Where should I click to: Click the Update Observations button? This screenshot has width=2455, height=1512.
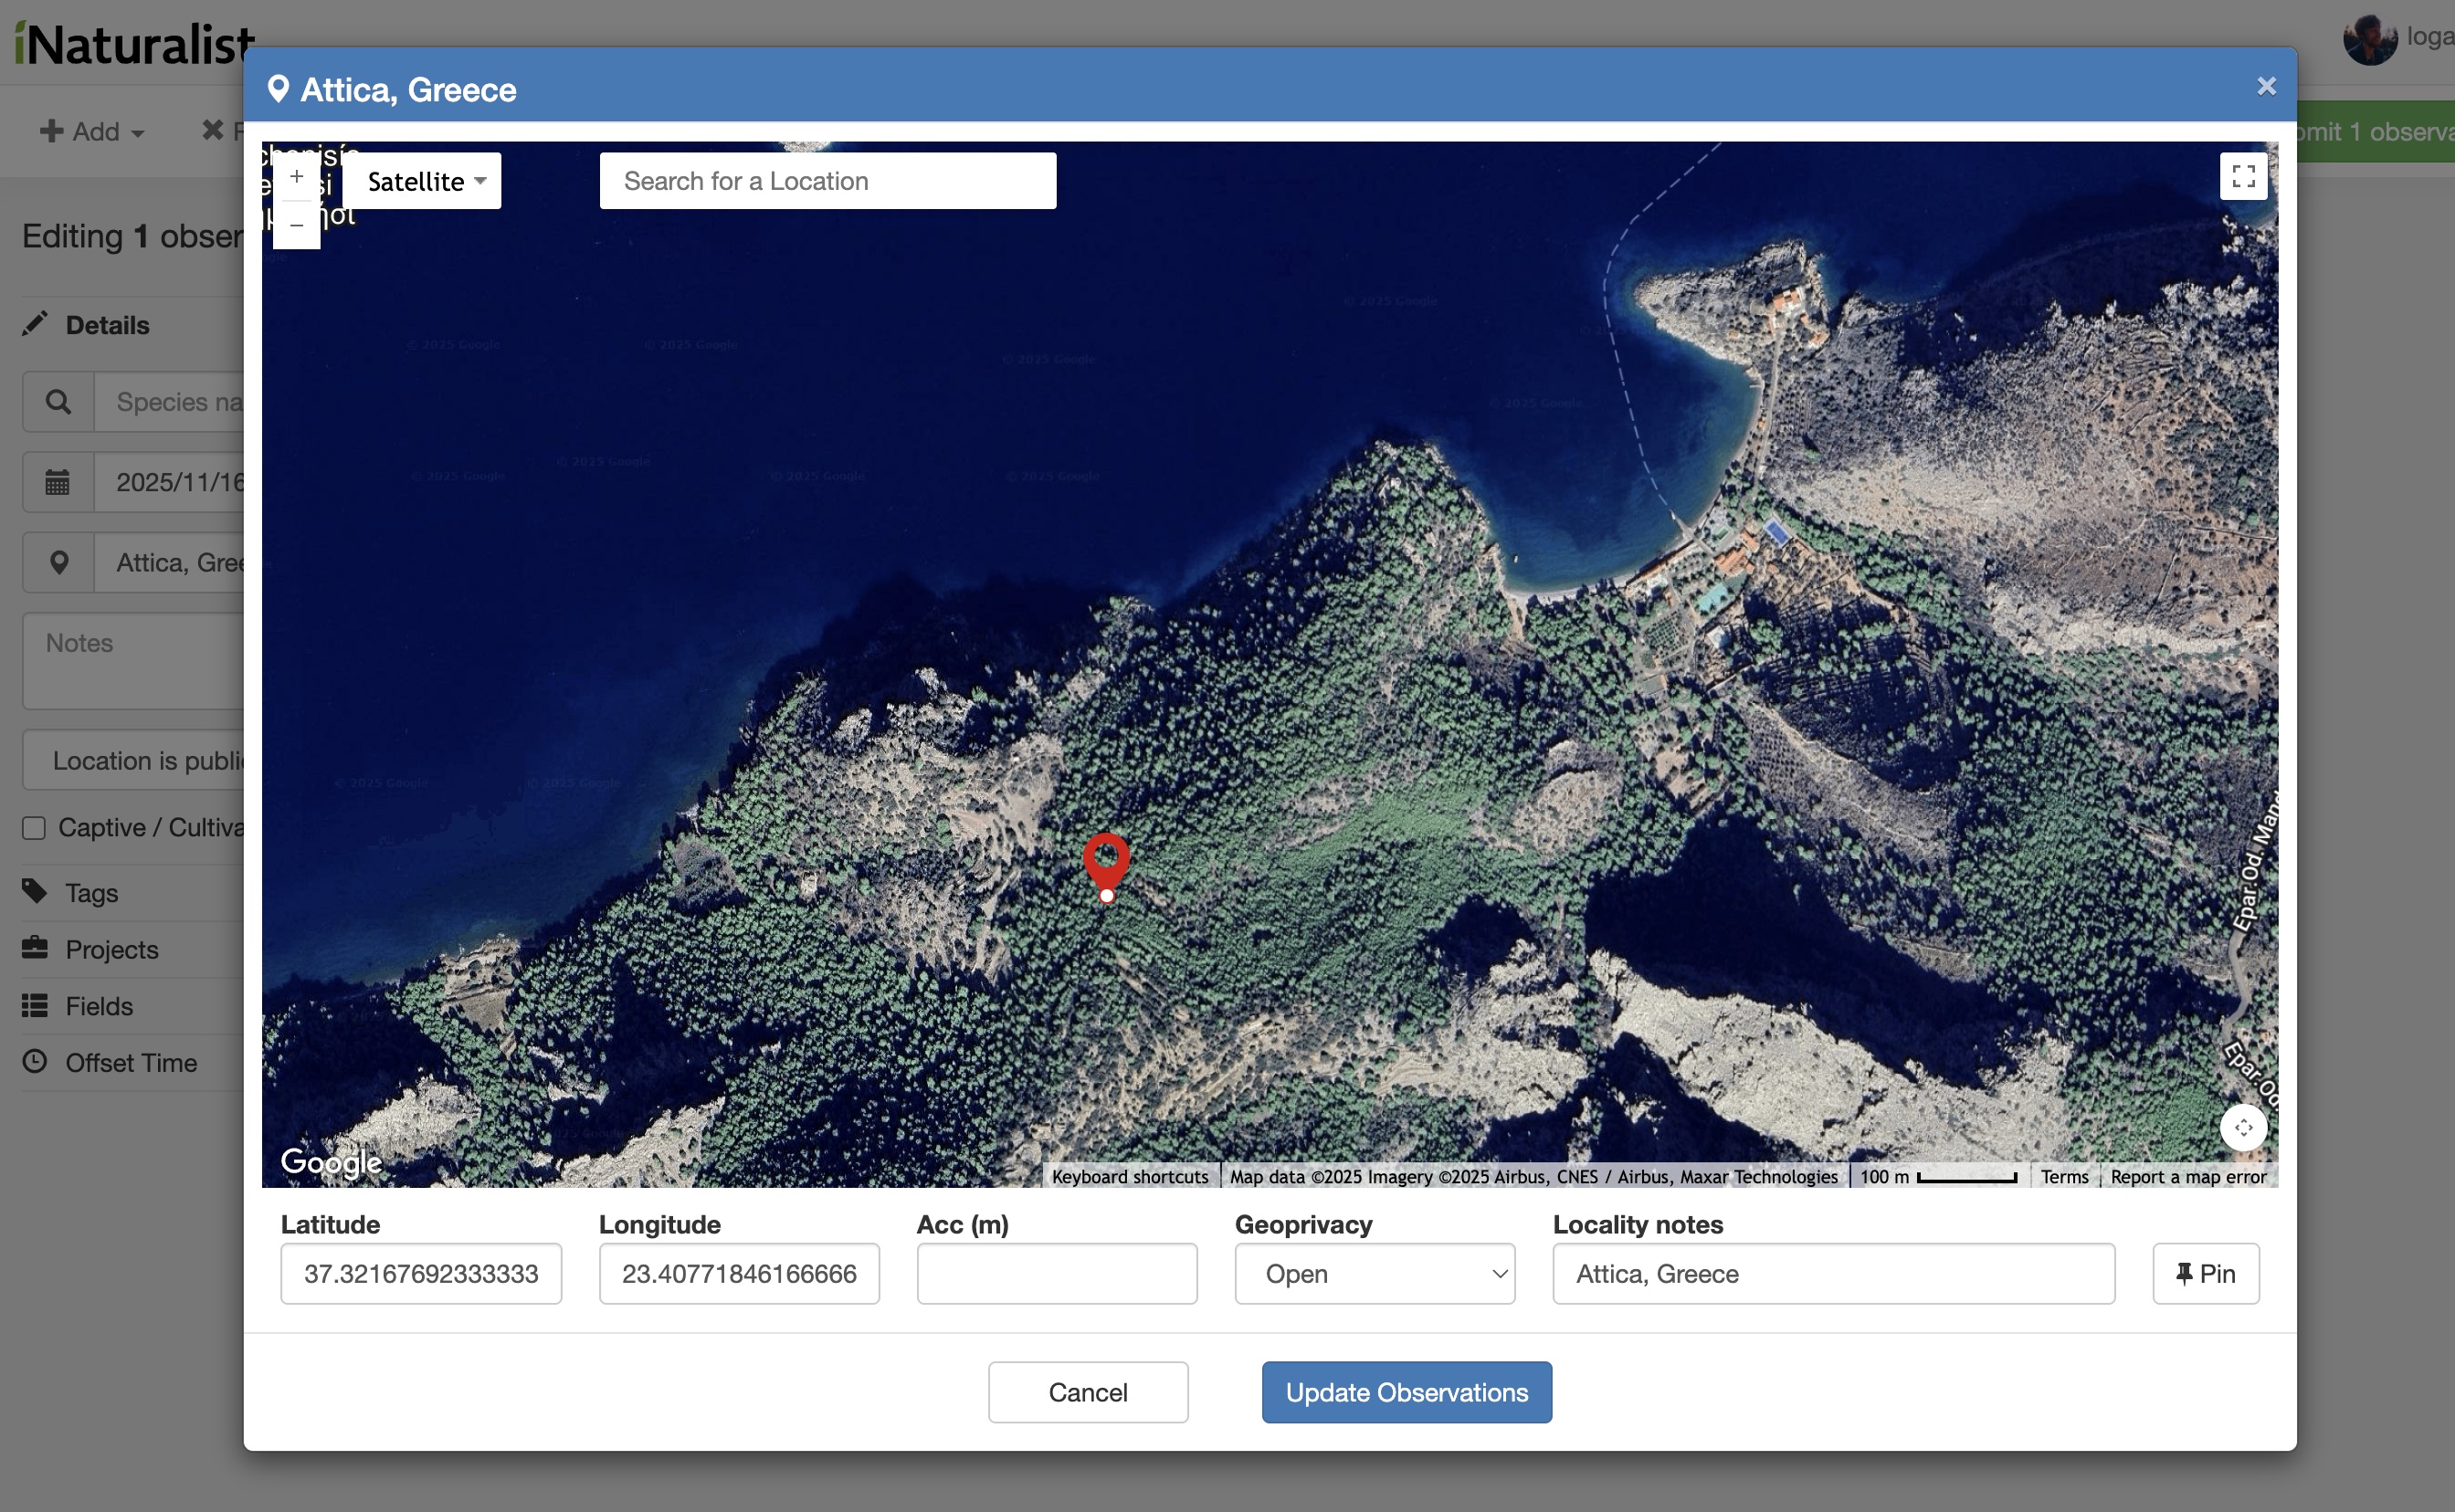[x=1406, y=1392]
